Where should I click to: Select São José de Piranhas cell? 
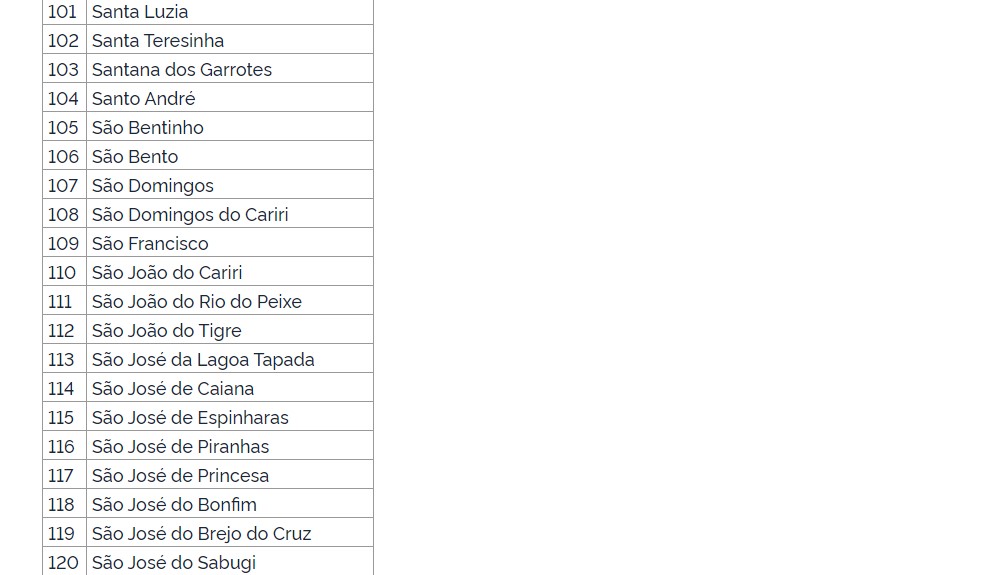coord(181,447)
